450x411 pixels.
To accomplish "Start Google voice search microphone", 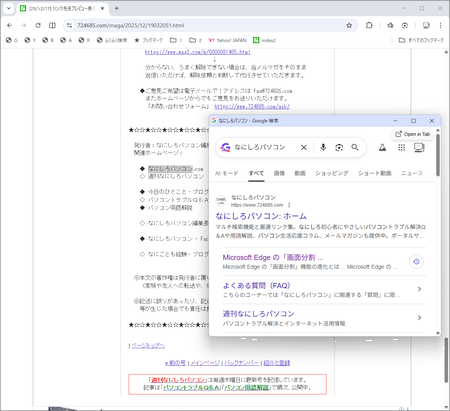I will [323, 147].
